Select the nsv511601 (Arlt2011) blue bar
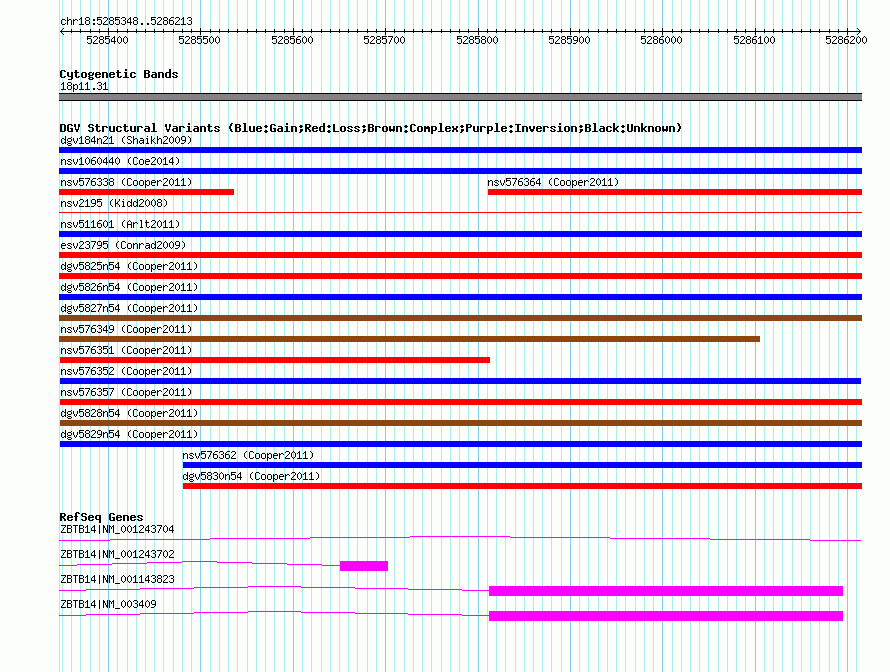Image resolution: width=890 pixels, height=672 pixels. coord(460,234)
